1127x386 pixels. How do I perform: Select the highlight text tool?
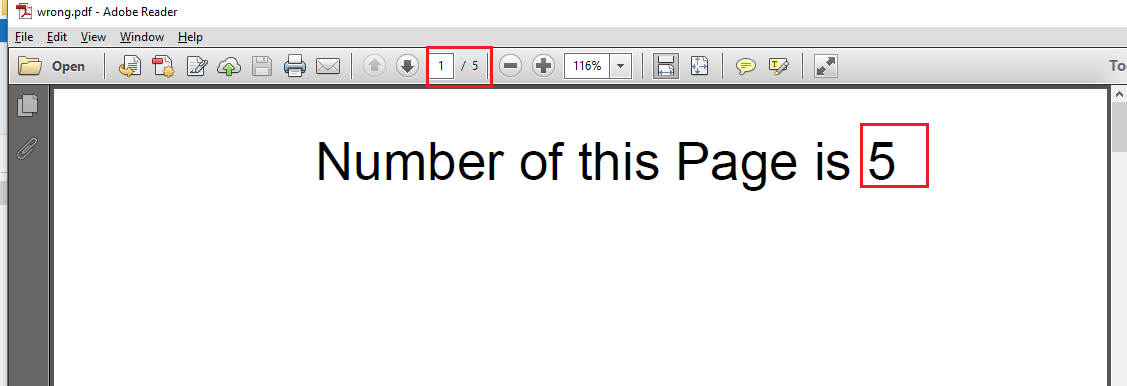[779, 66]
